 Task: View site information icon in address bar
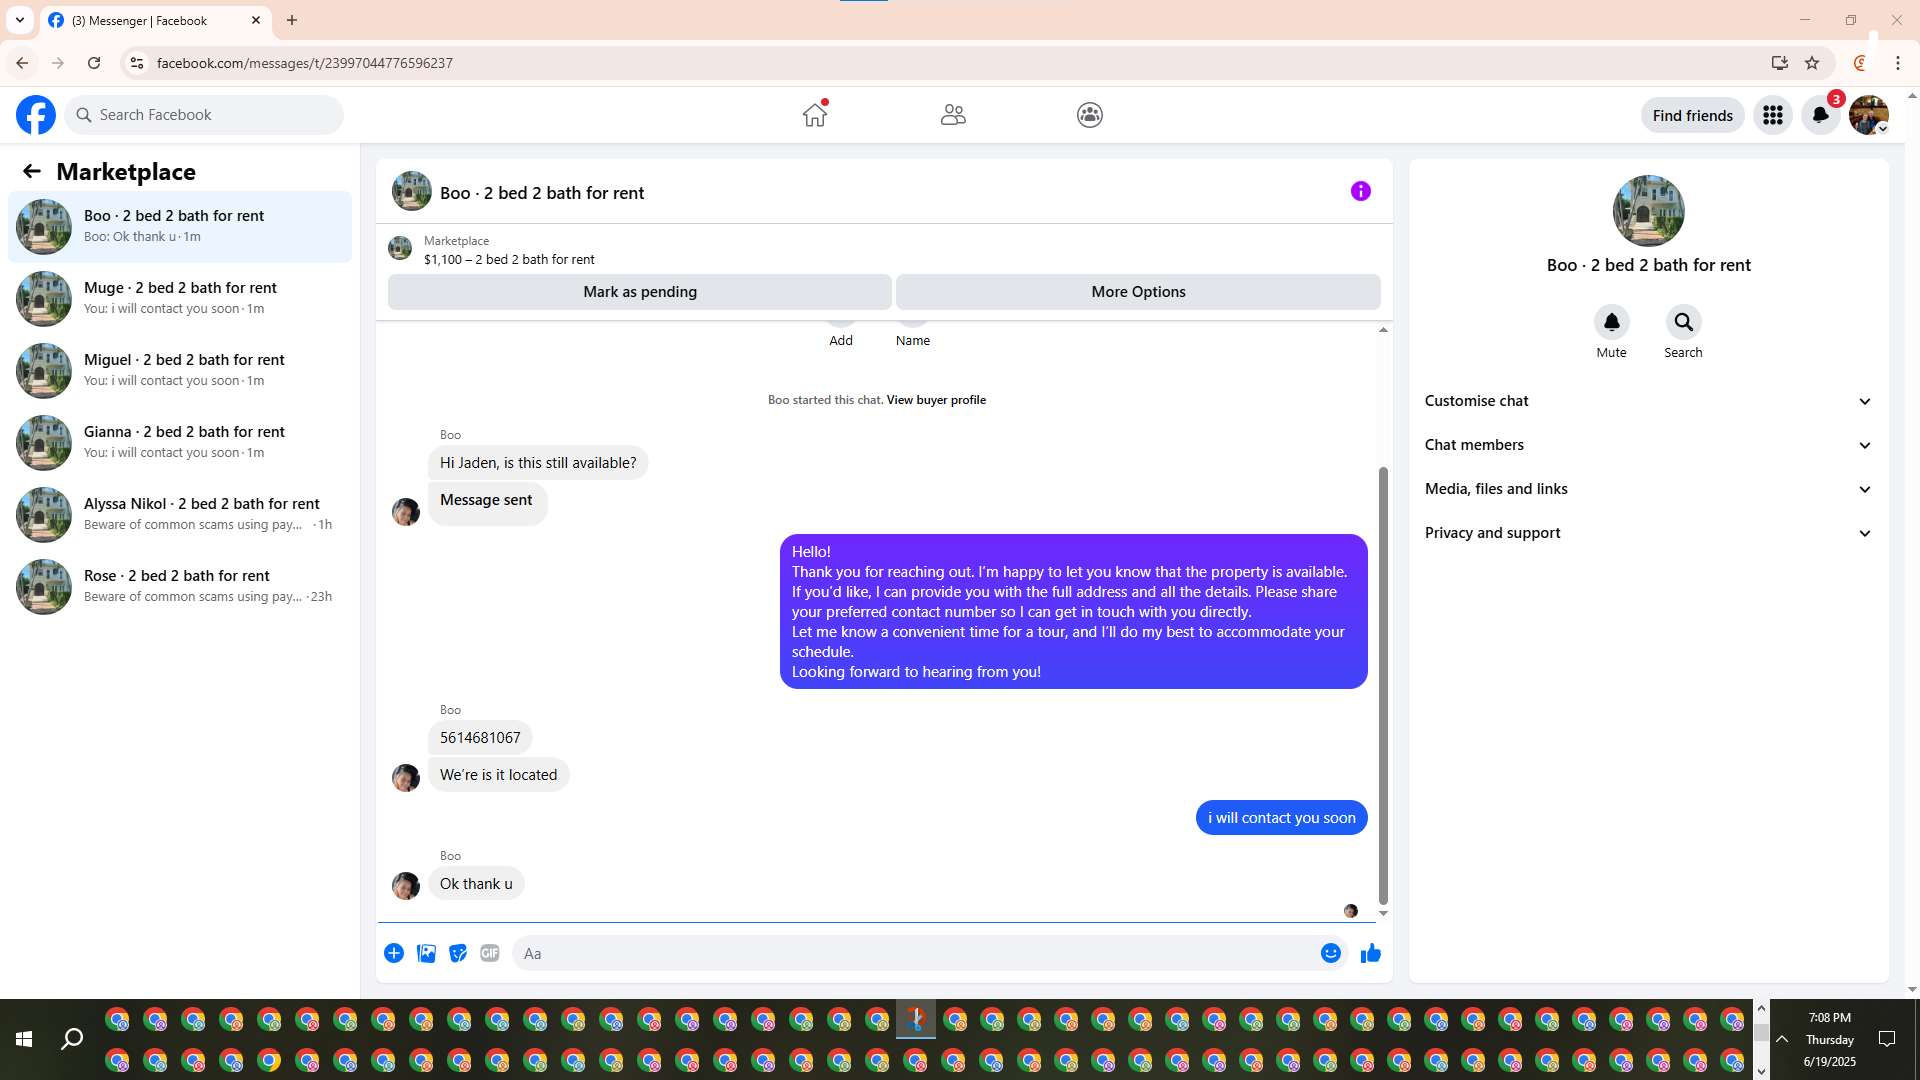137,63
